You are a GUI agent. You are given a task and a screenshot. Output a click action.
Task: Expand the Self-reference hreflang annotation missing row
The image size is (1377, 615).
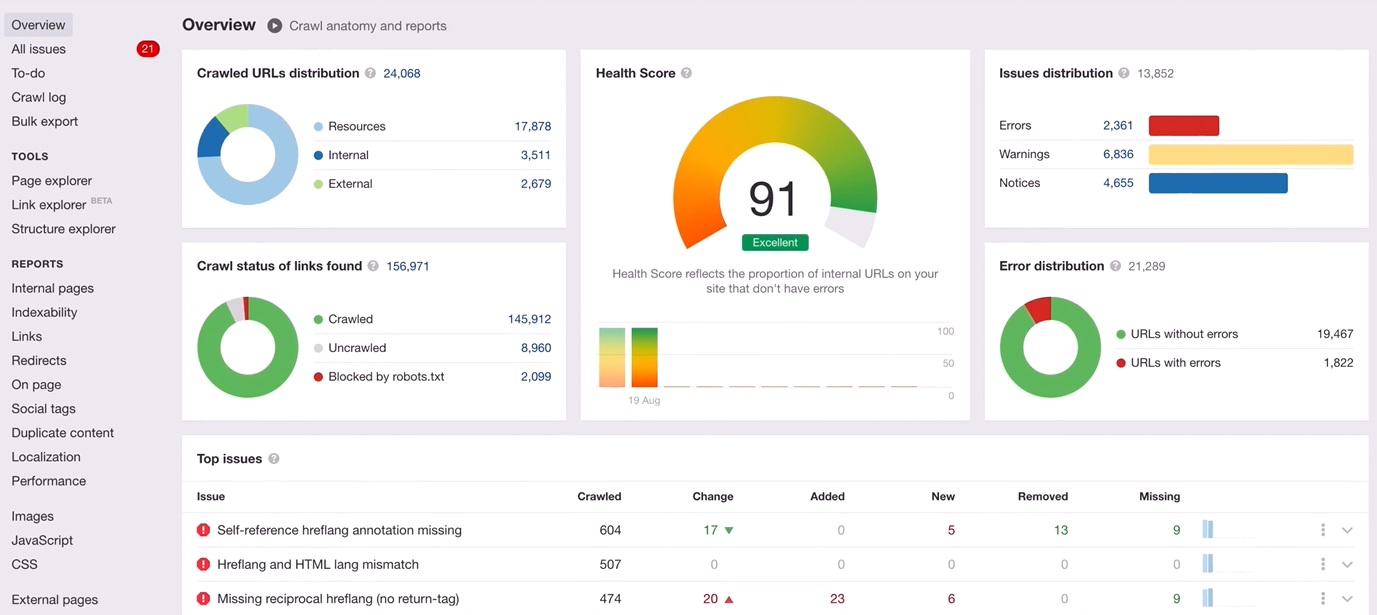click(1347, 530)
